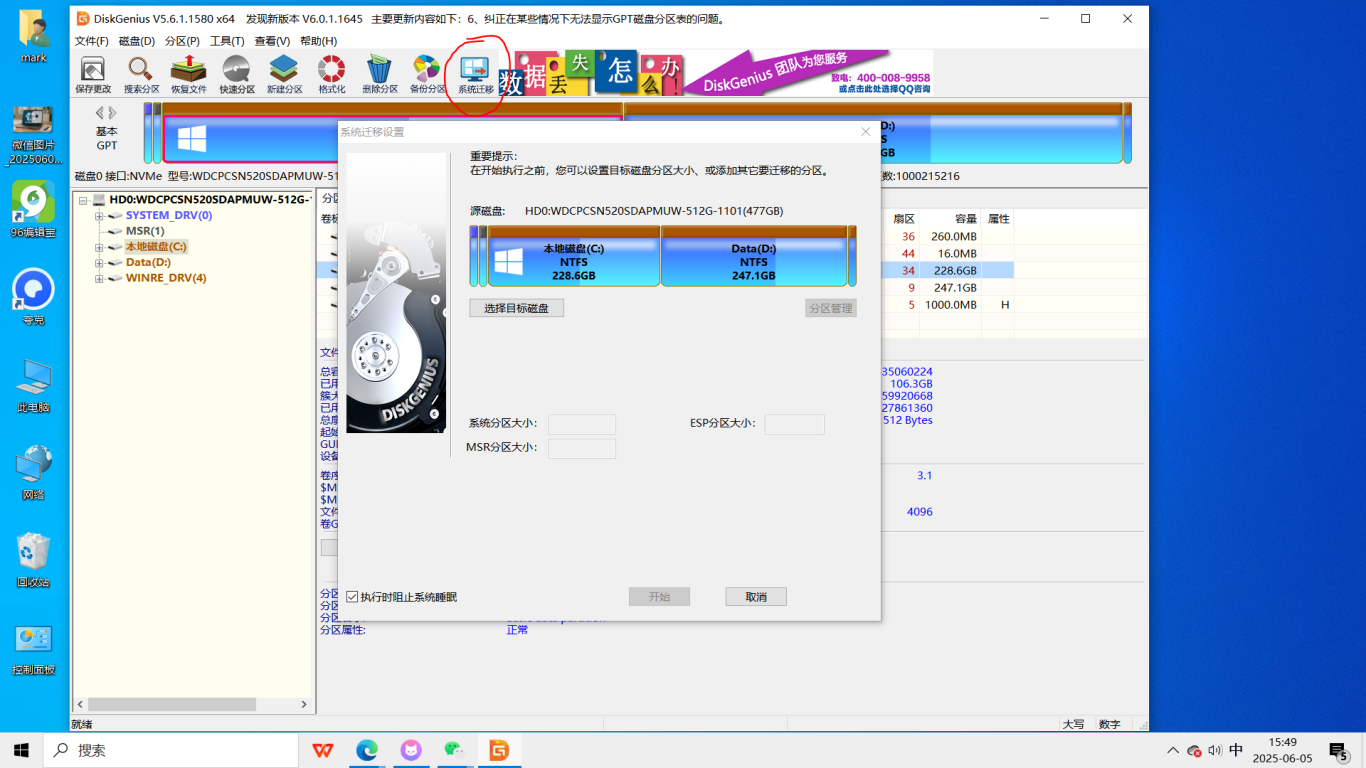Click the 搜索分区 search partition icon
This screenshot has width=1366, height=768.
(x=141, y=75)
